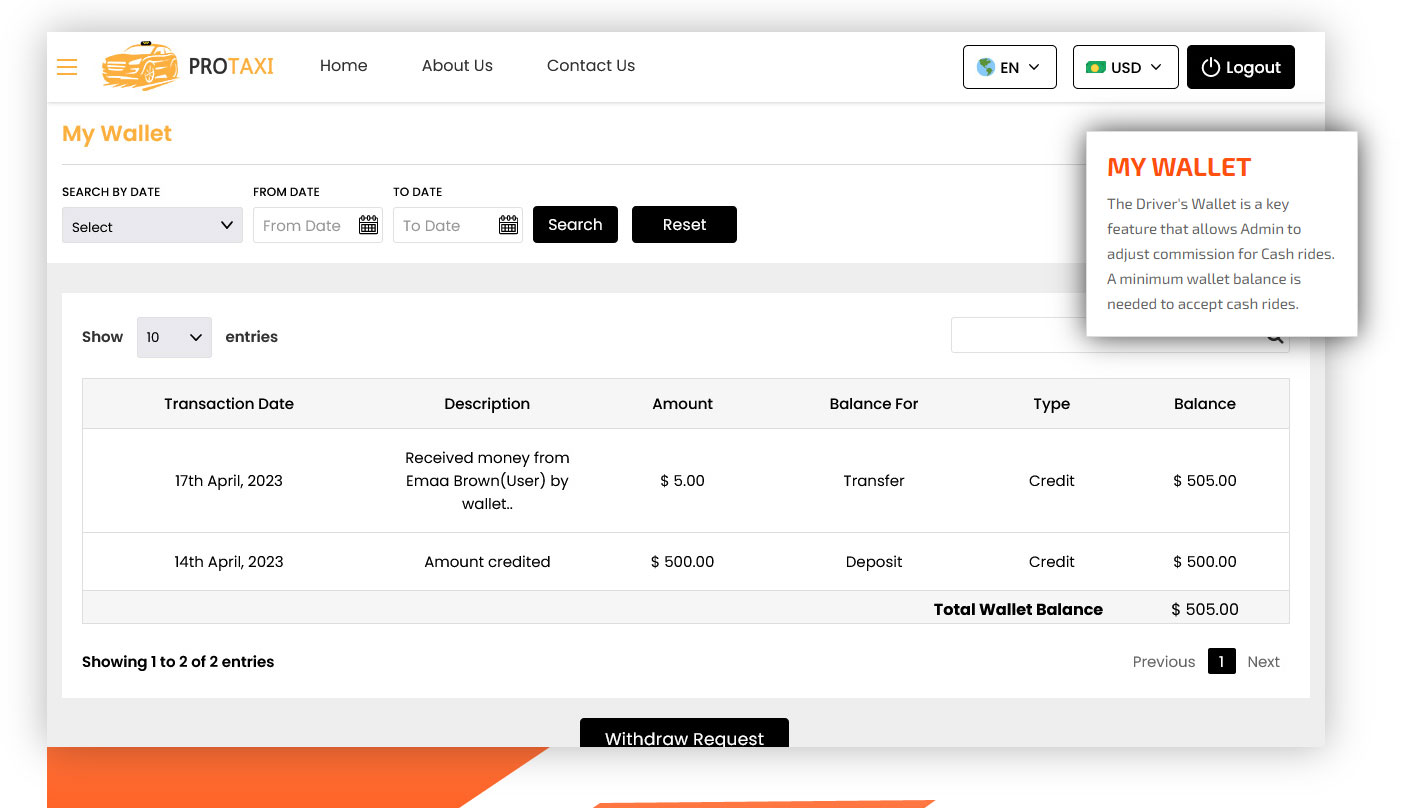The width and height of the screenshot is (1409, 808).
Task: Open About Us page
Action: point(457,66)
